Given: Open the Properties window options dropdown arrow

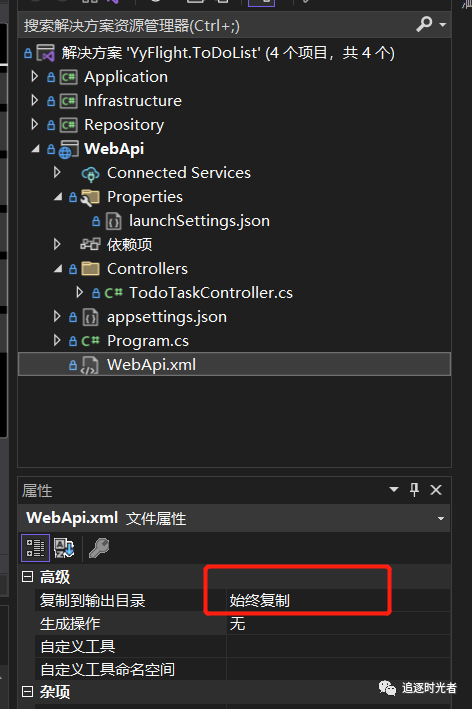Looking at the screenshot, I should coord(394,490).
